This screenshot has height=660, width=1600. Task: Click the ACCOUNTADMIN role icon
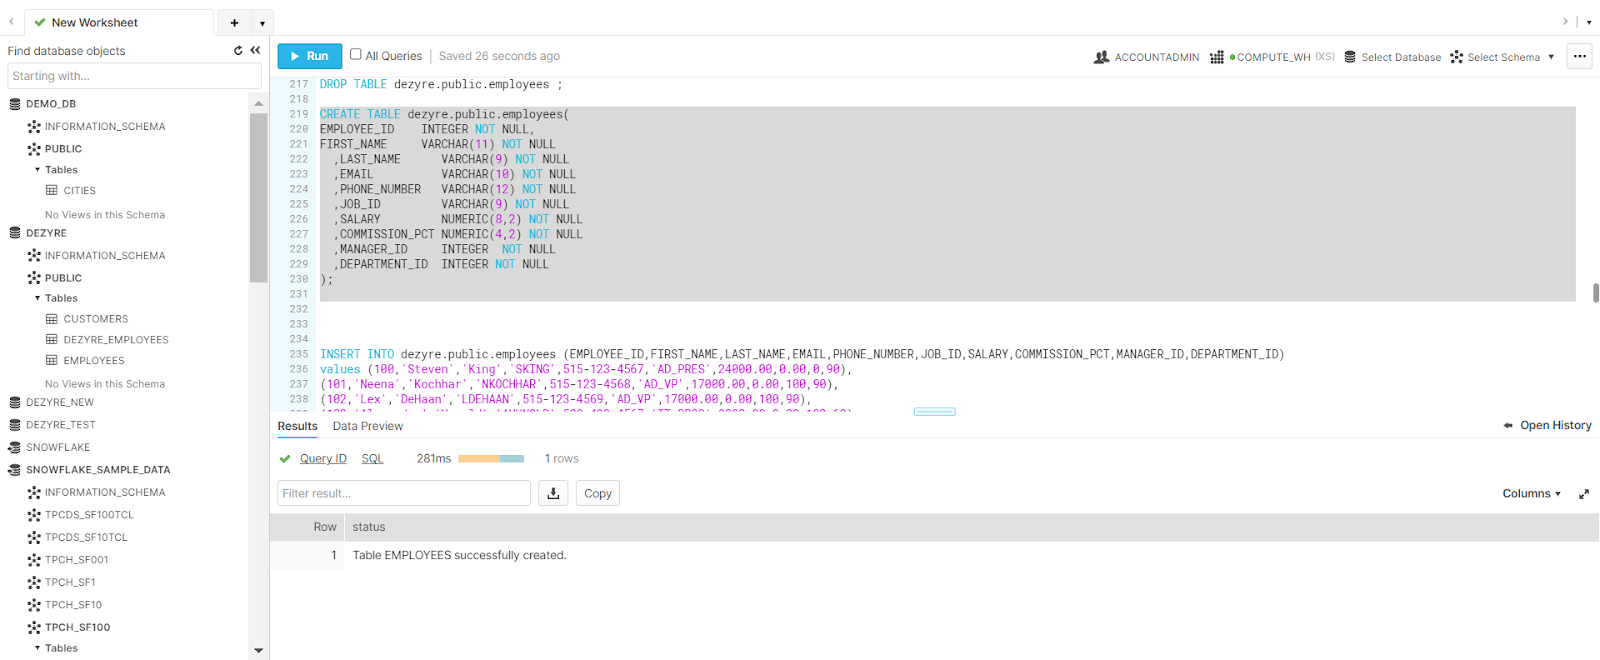coord(1101,57)
